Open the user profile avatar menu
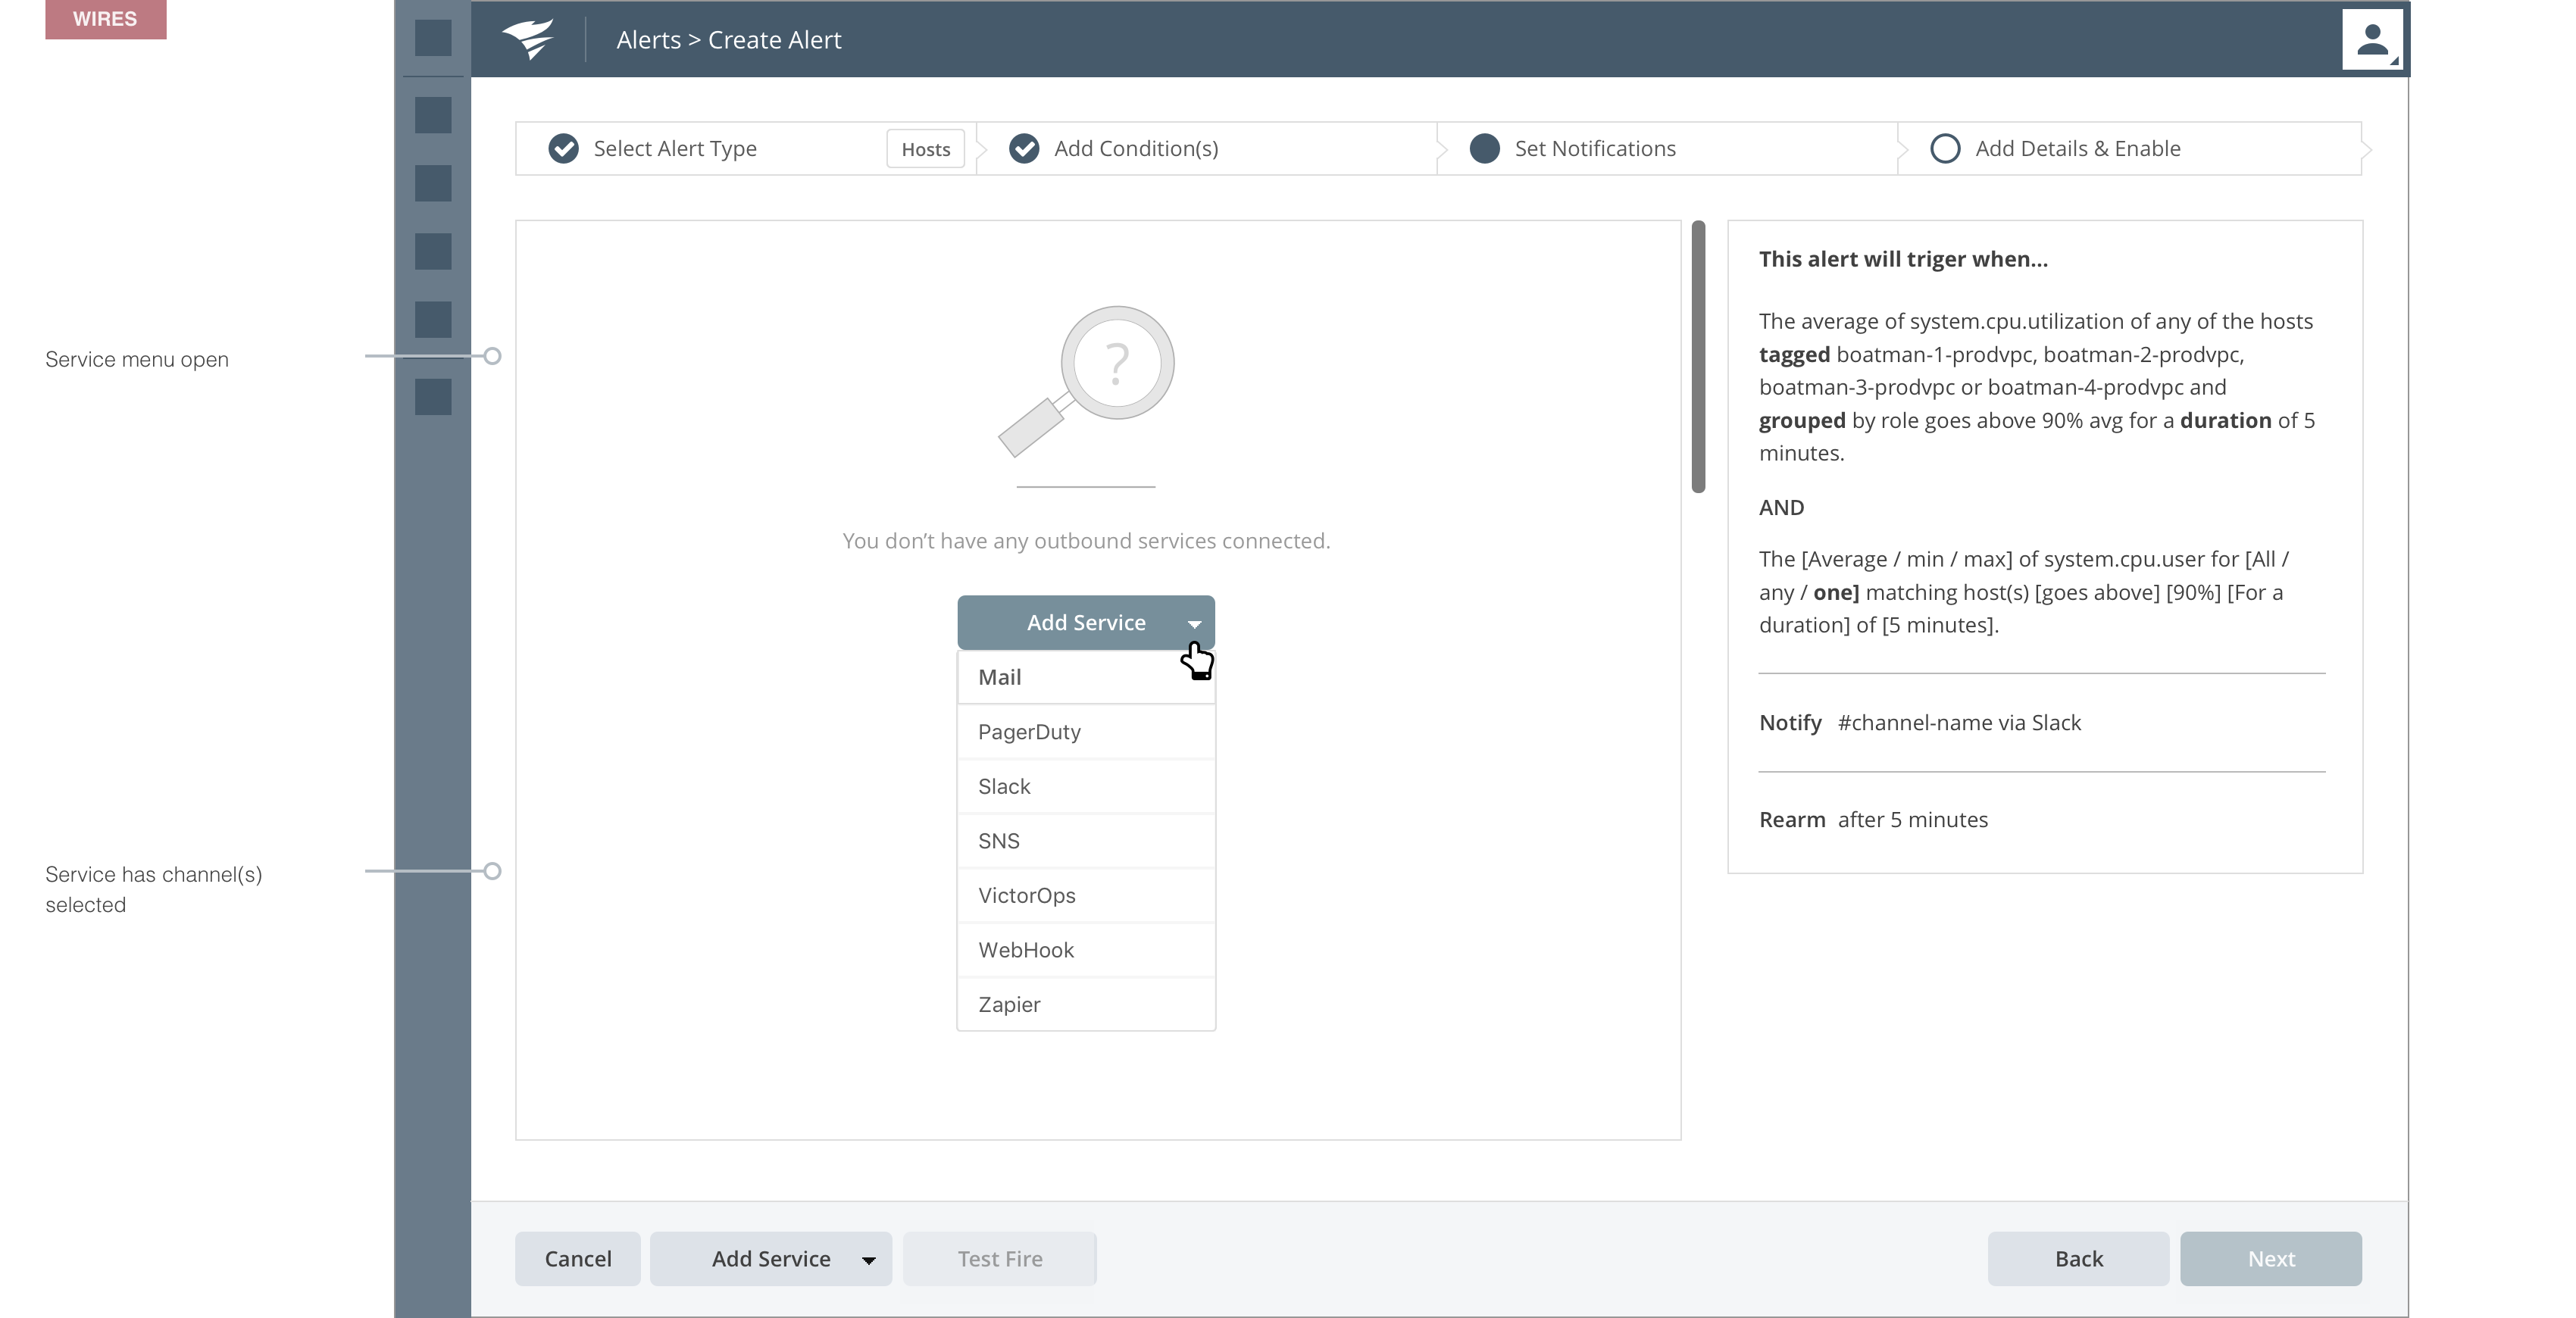The image size is (2576, 1318). [2371, 40]
